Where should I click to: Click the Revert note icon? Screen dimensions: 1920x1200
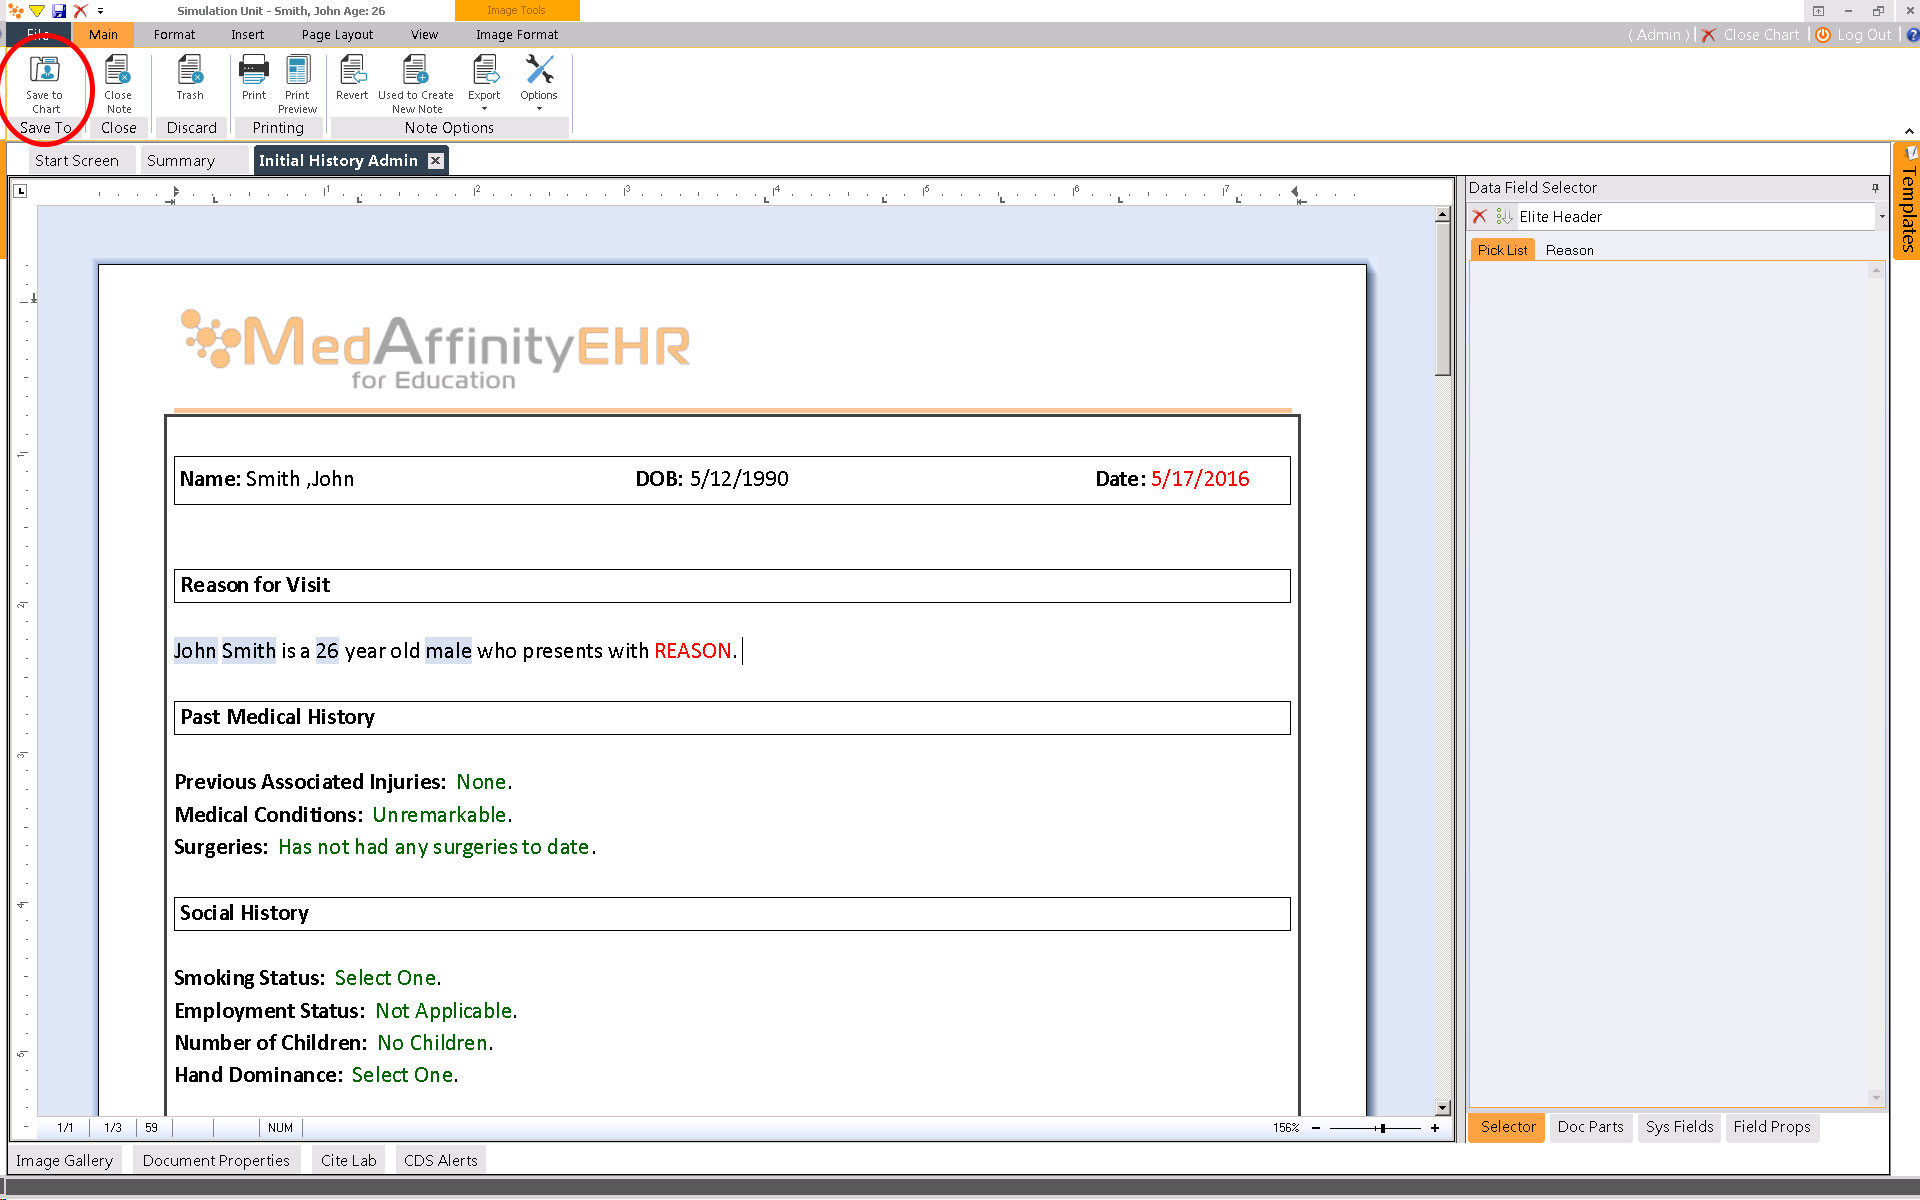click(x=352, y=78)
